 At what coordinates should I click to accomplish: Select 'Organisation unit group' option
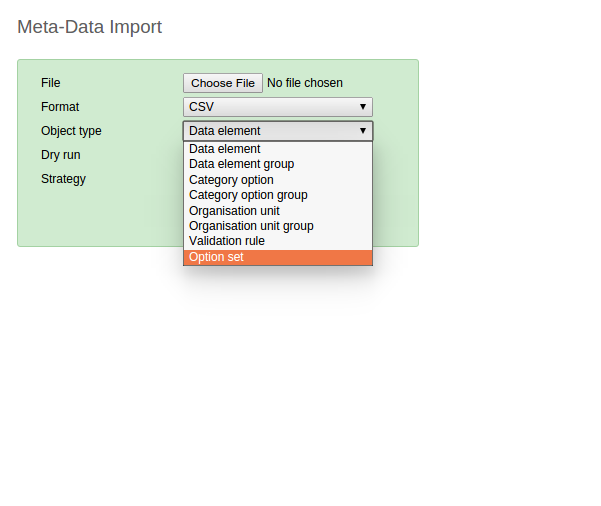tap(251, 226)
